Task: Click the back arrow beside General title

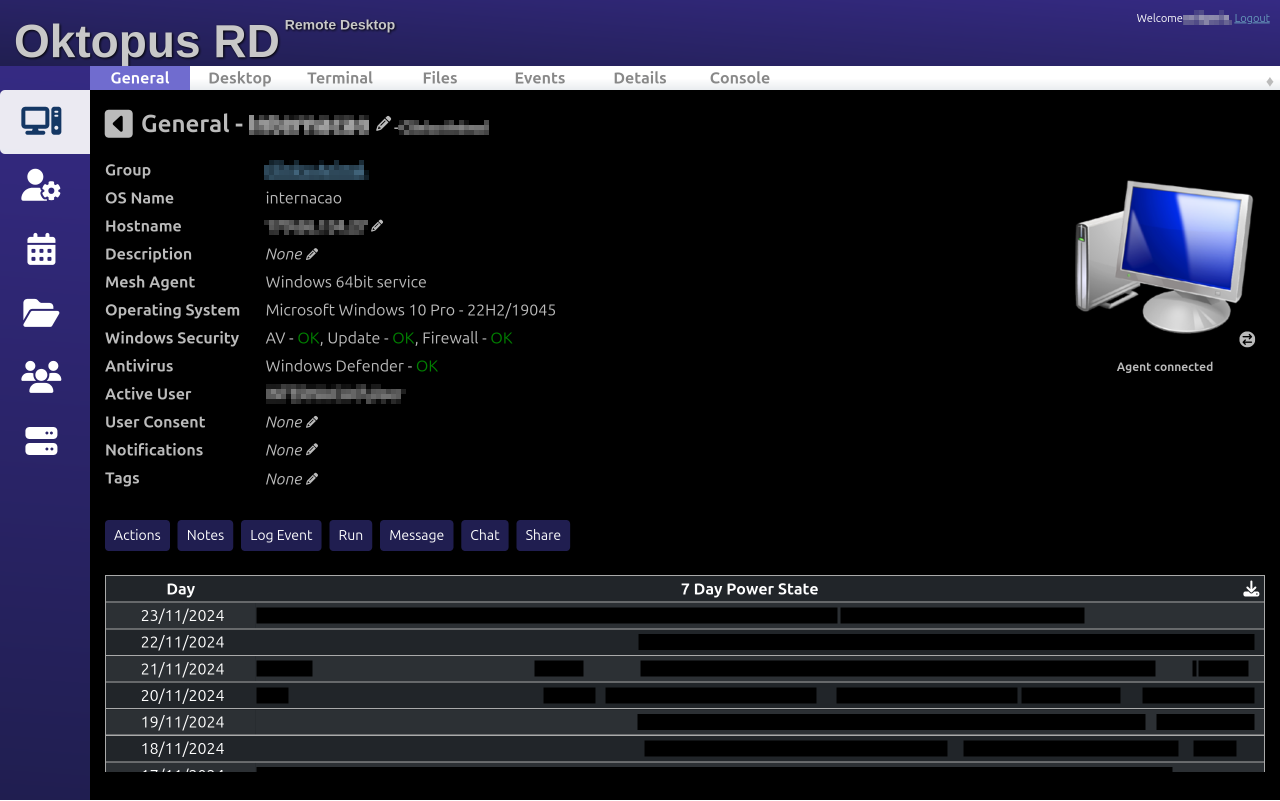Action: coord(119,124)
